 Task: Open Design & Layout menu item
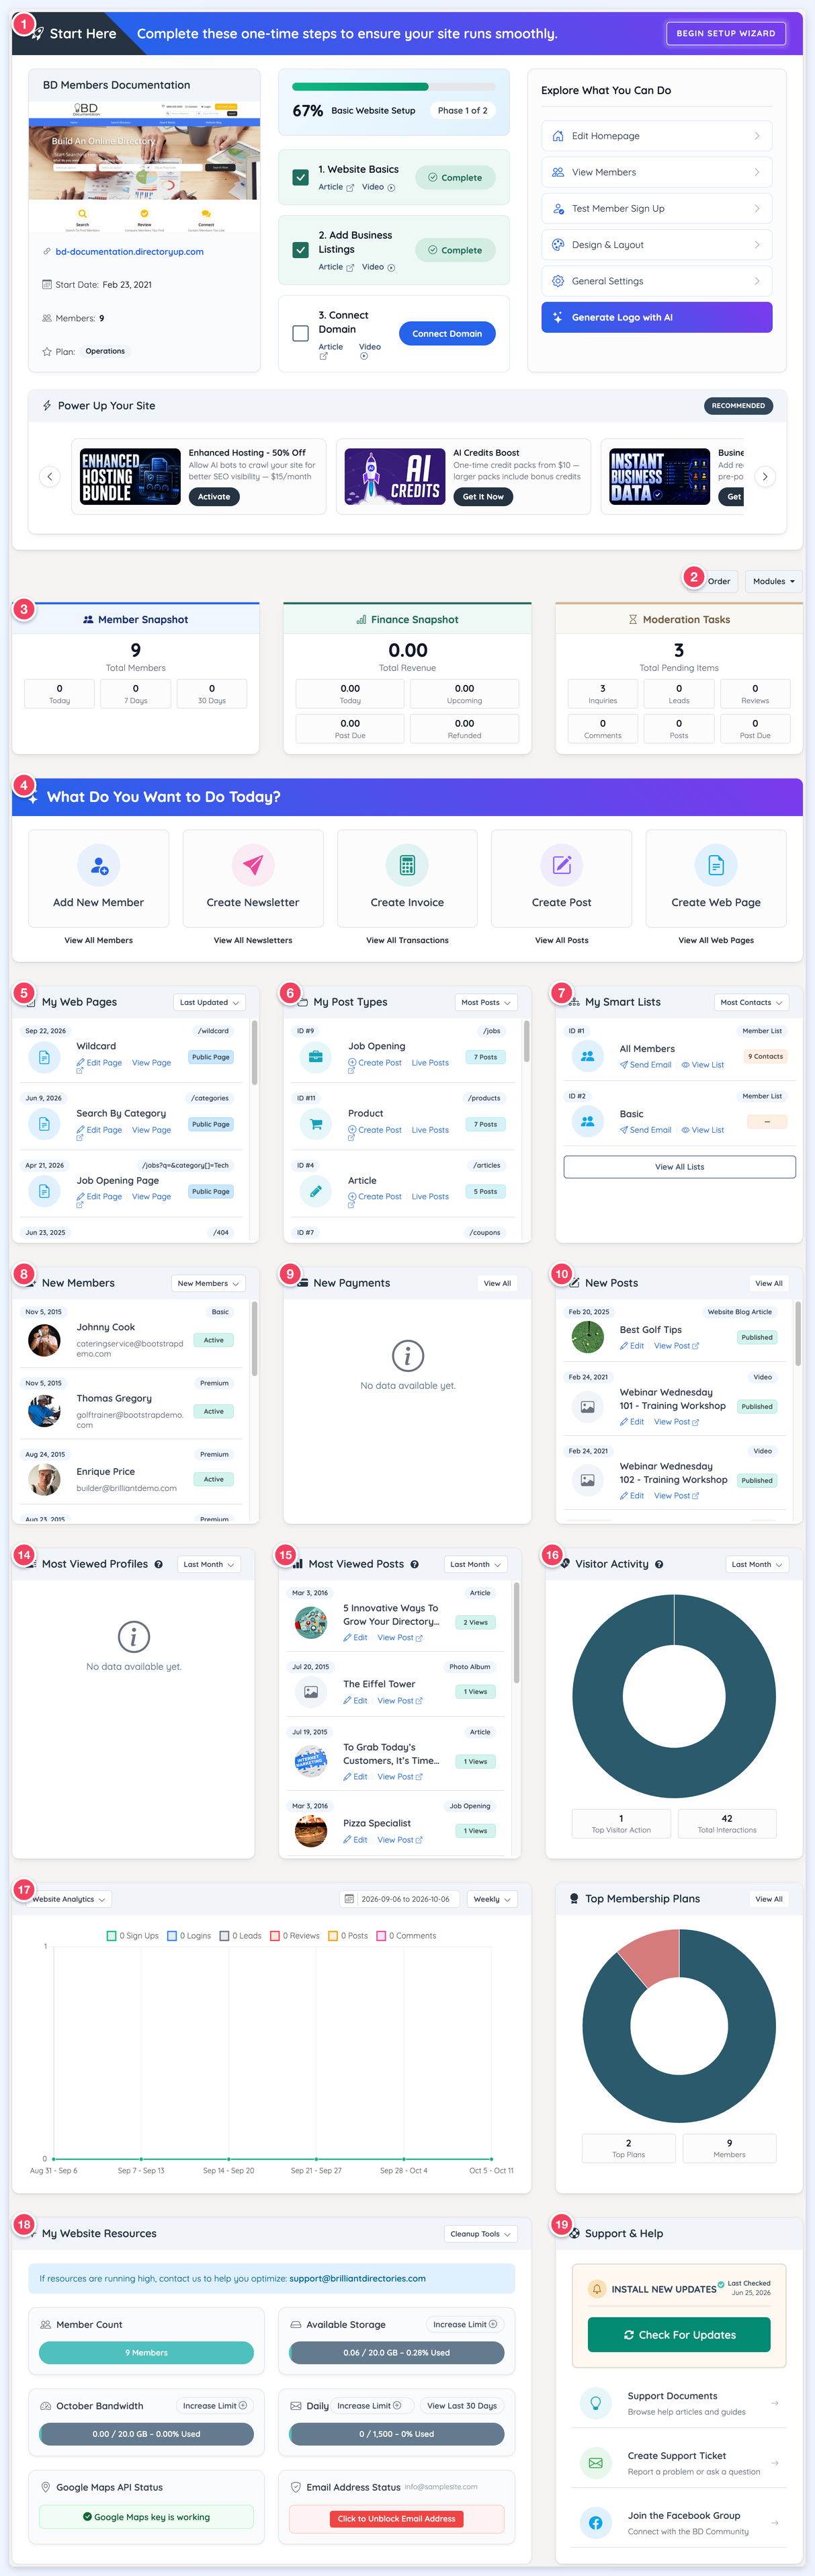(x=657, y=245)
